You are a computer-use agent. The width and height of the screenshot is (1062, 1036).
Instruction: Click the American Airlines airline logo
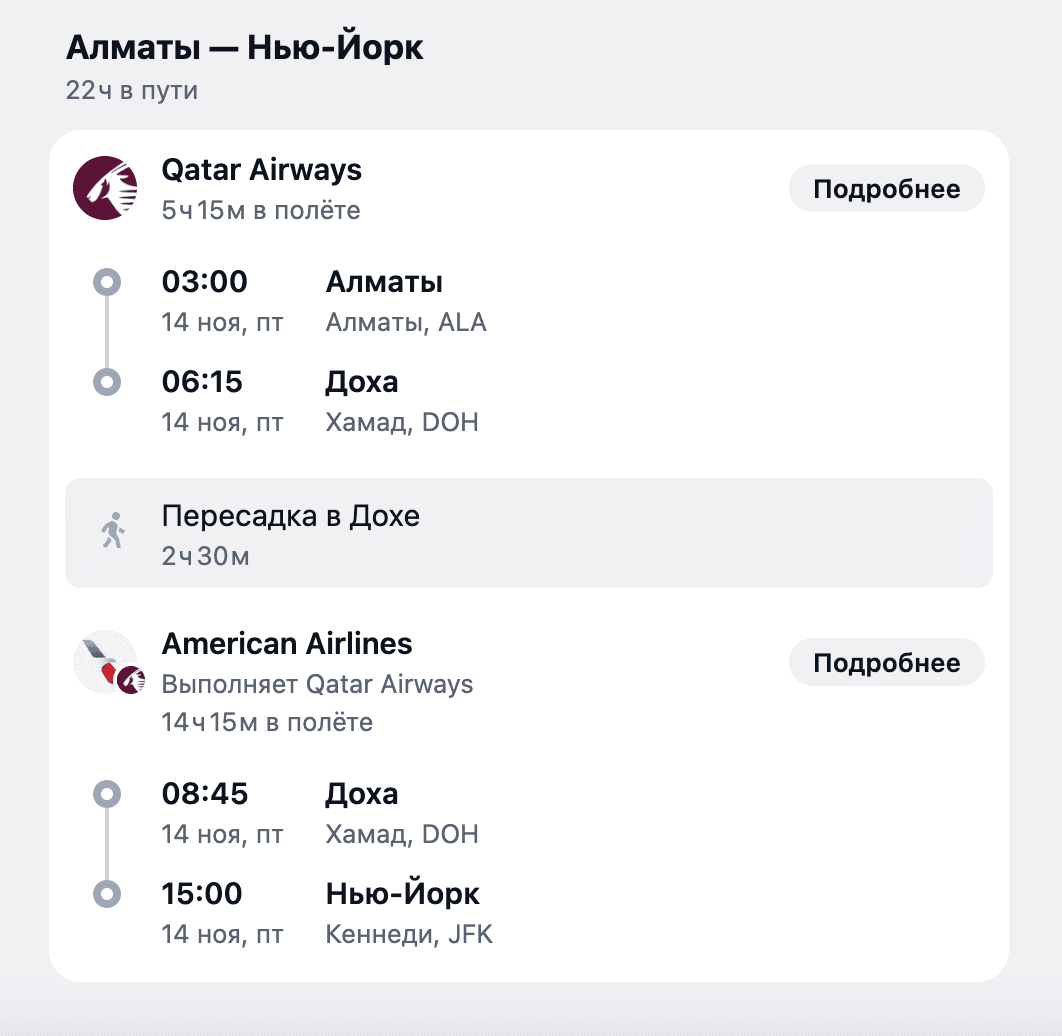(x=106, y=661)
